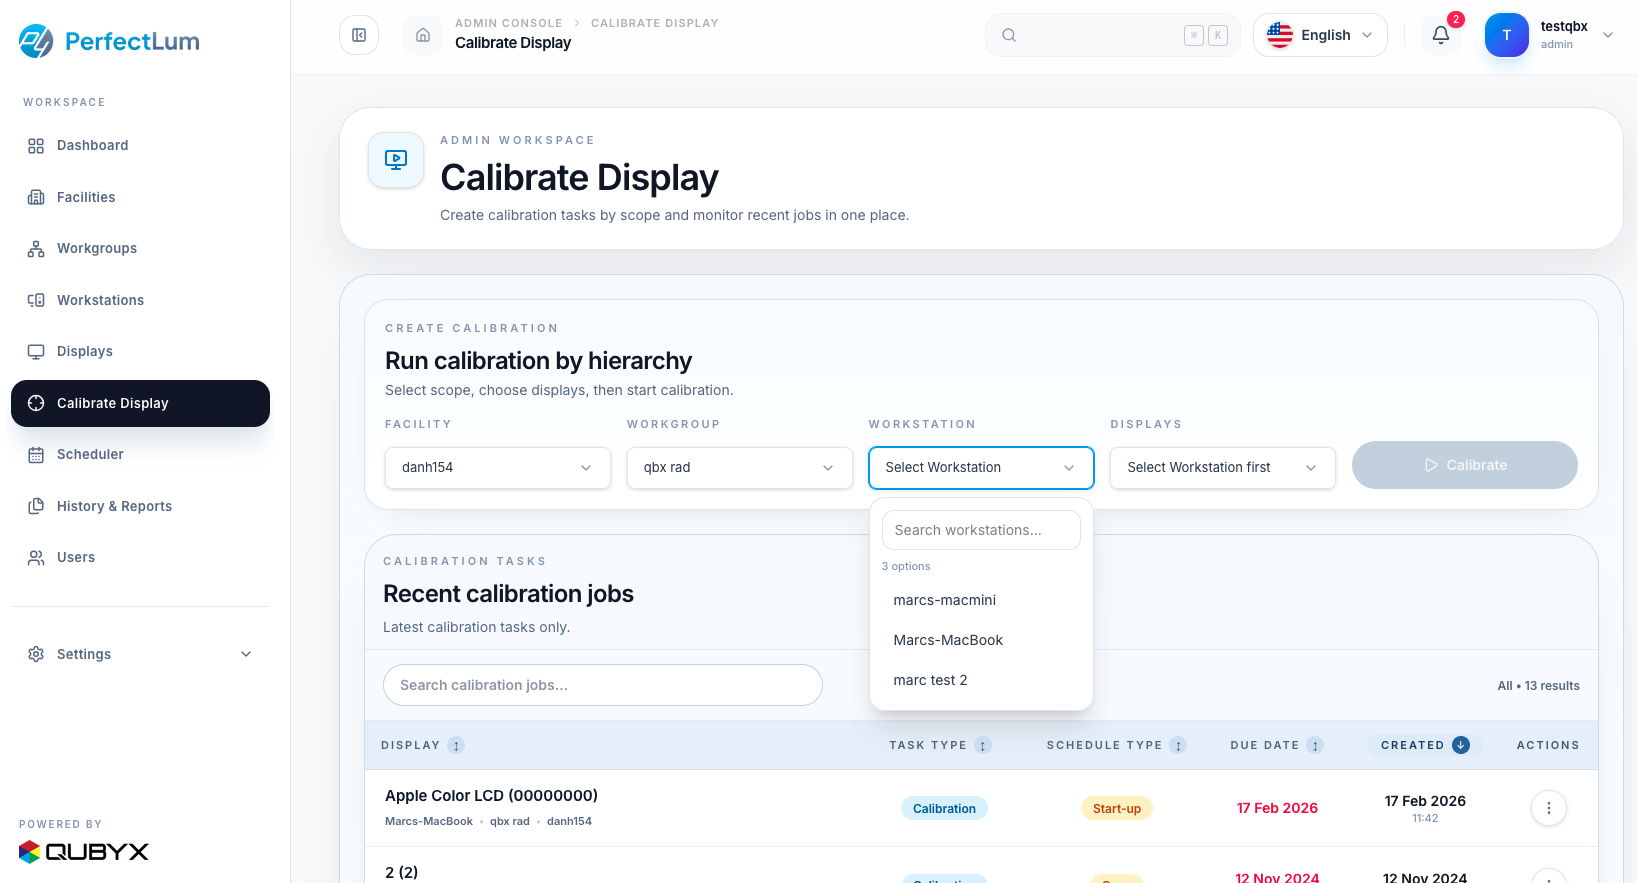
Task: Expand the English language selector
Action: [x=1319, y=35]
